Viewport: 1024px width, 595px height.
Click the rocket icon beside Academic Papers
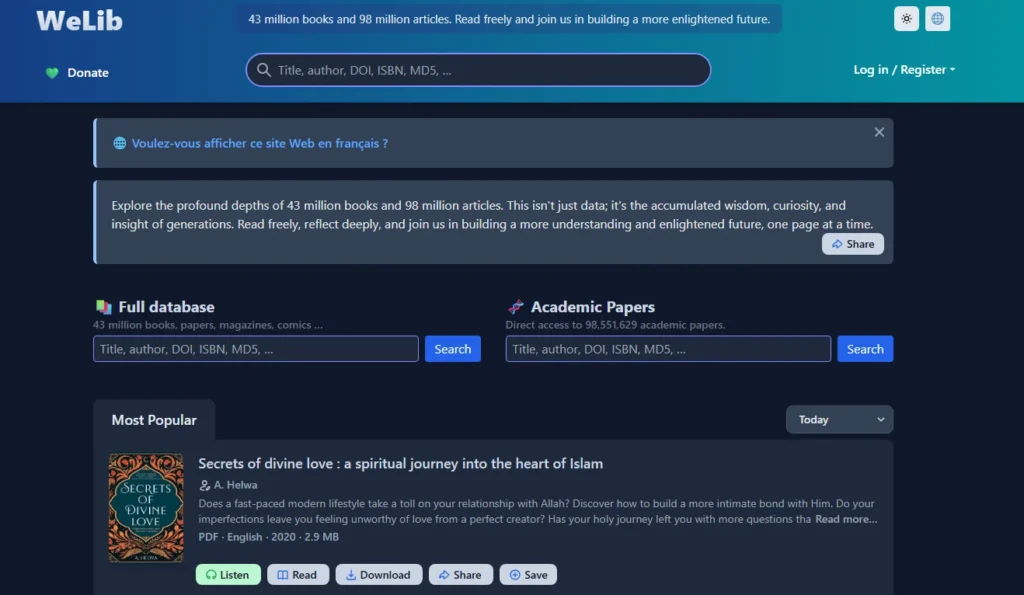pos(517,306)
